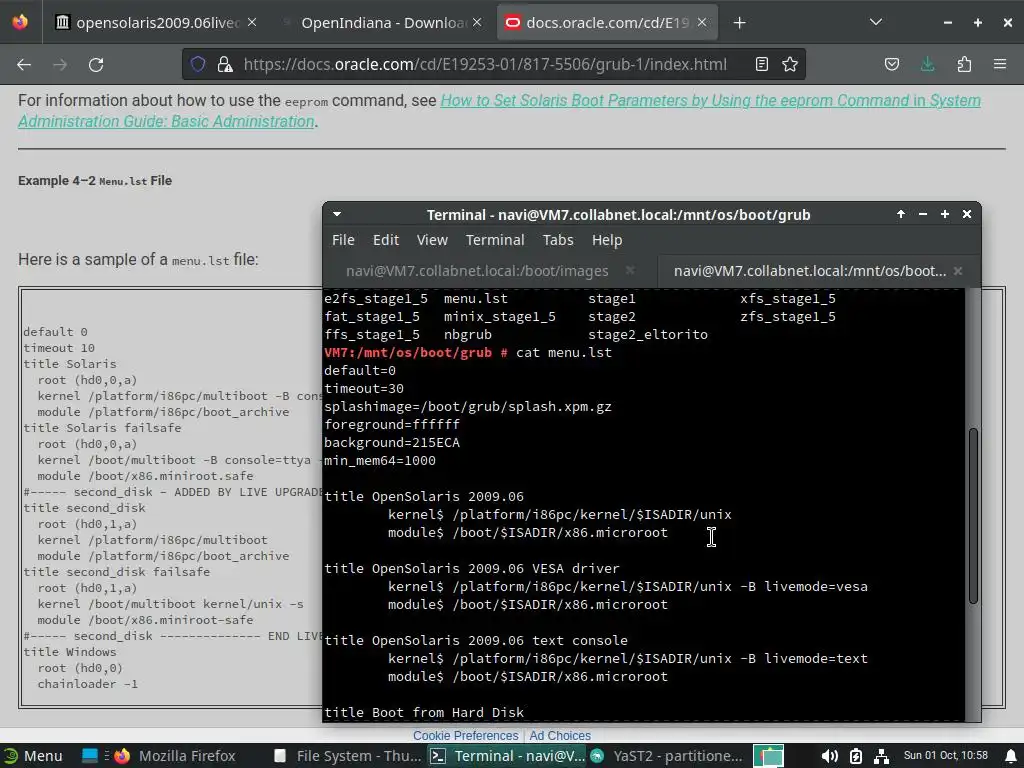Open the power manager battery icon
The height and width of the screenshot is (768, 1024).
[x=856, y=756]
